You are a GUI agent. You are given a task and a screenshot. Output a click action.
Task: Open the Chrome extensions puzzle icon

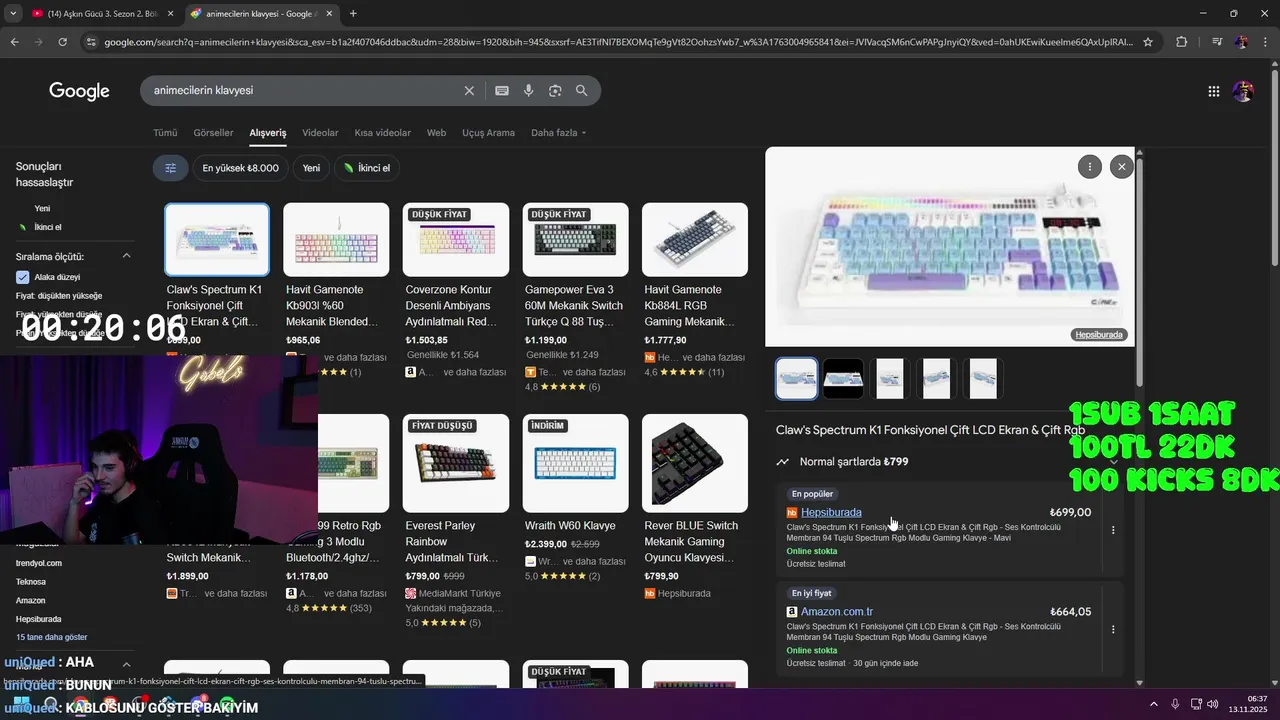(1182, 42)
